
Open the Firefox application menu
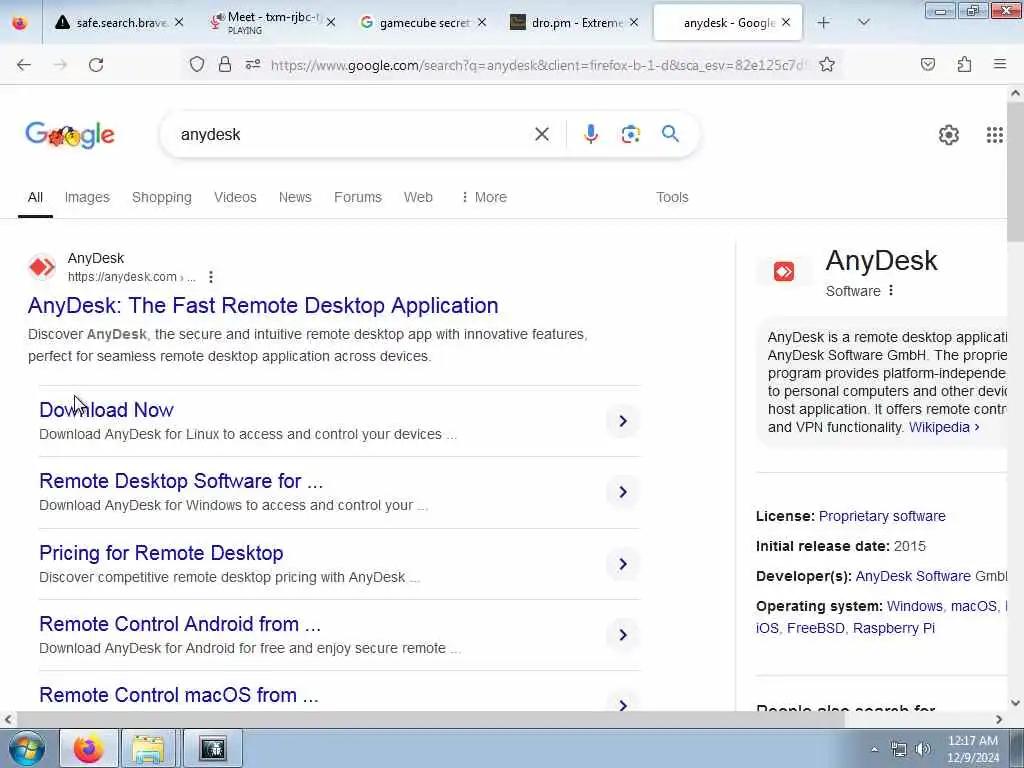[x=1000, y=64]
